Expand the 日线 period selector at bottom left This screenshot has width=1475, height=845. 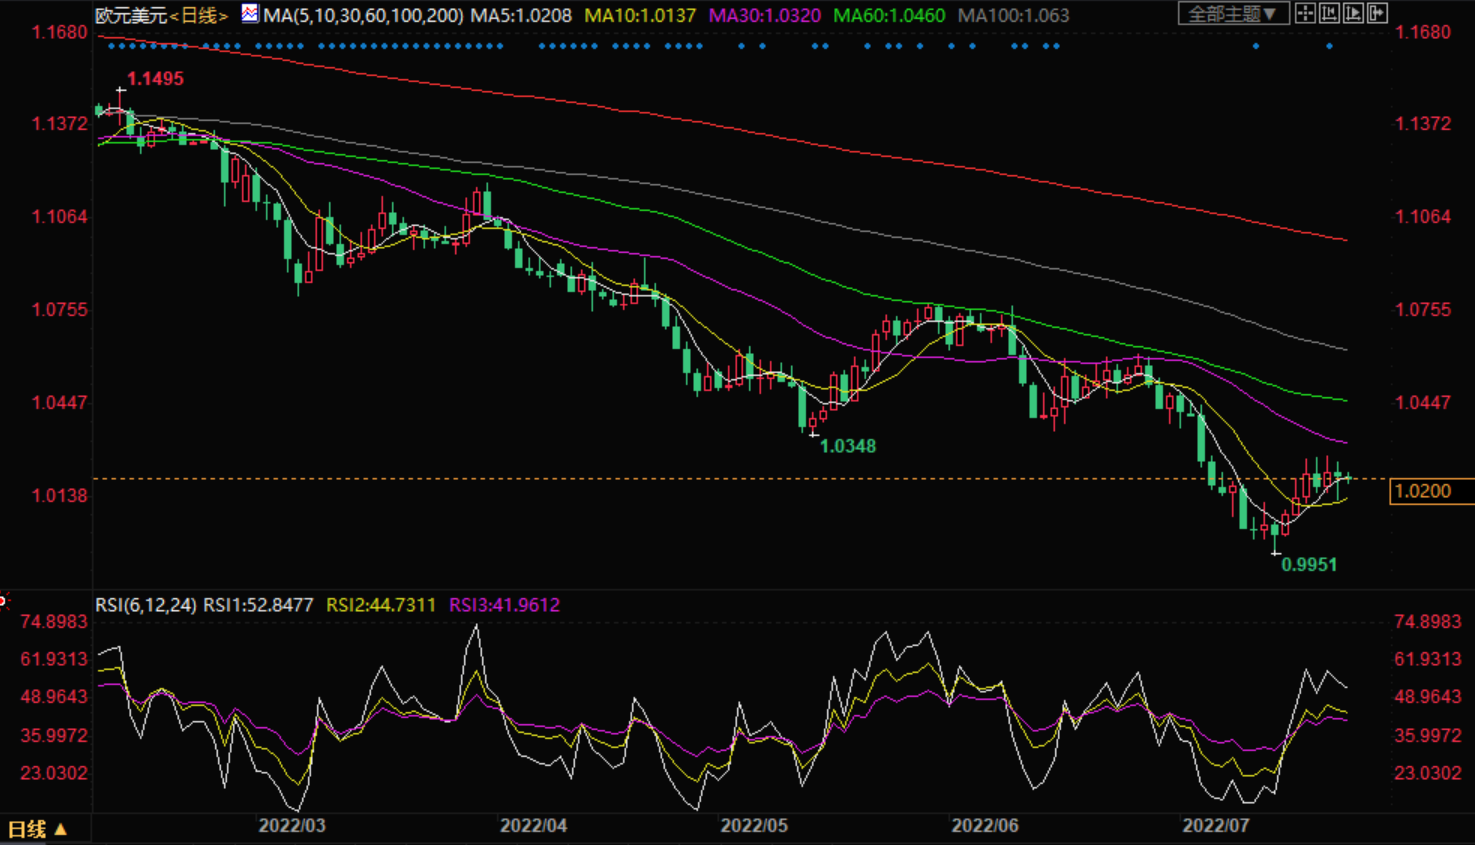click(x=38, y=829)
